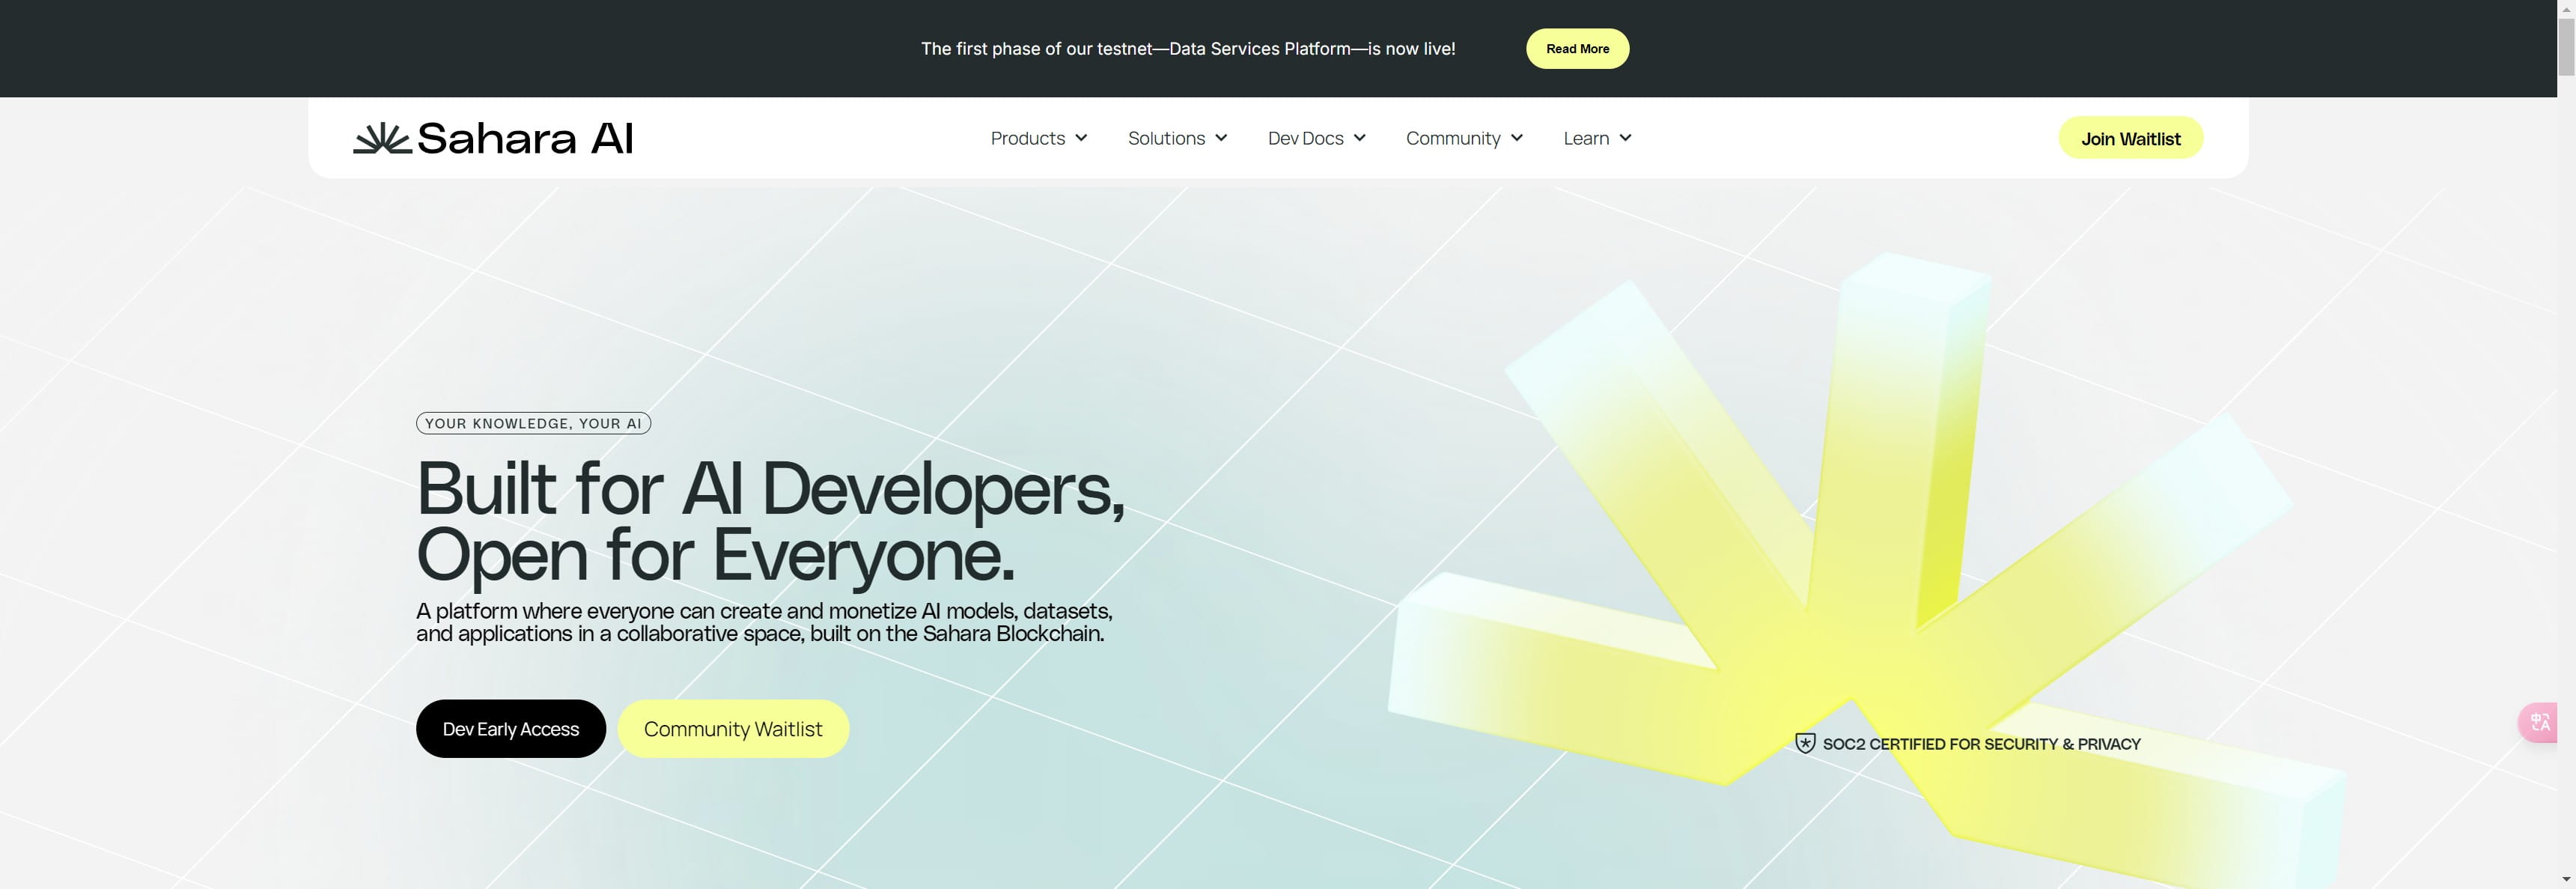Viewport: 2576px width, 889px height.
Task: Click the Sahara AI wordmark text
Action: [x=525, y=138]
